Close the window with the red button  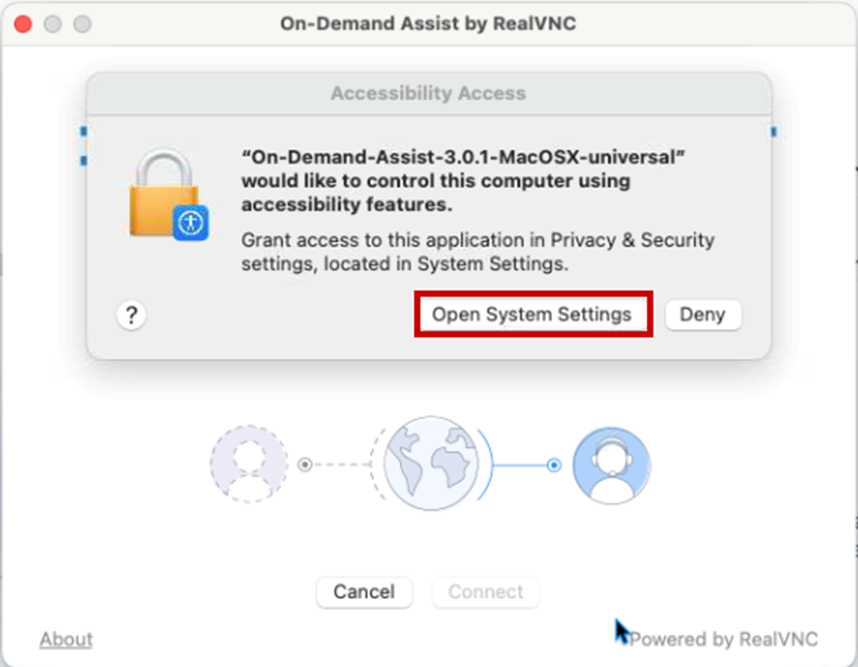point(22,23)
